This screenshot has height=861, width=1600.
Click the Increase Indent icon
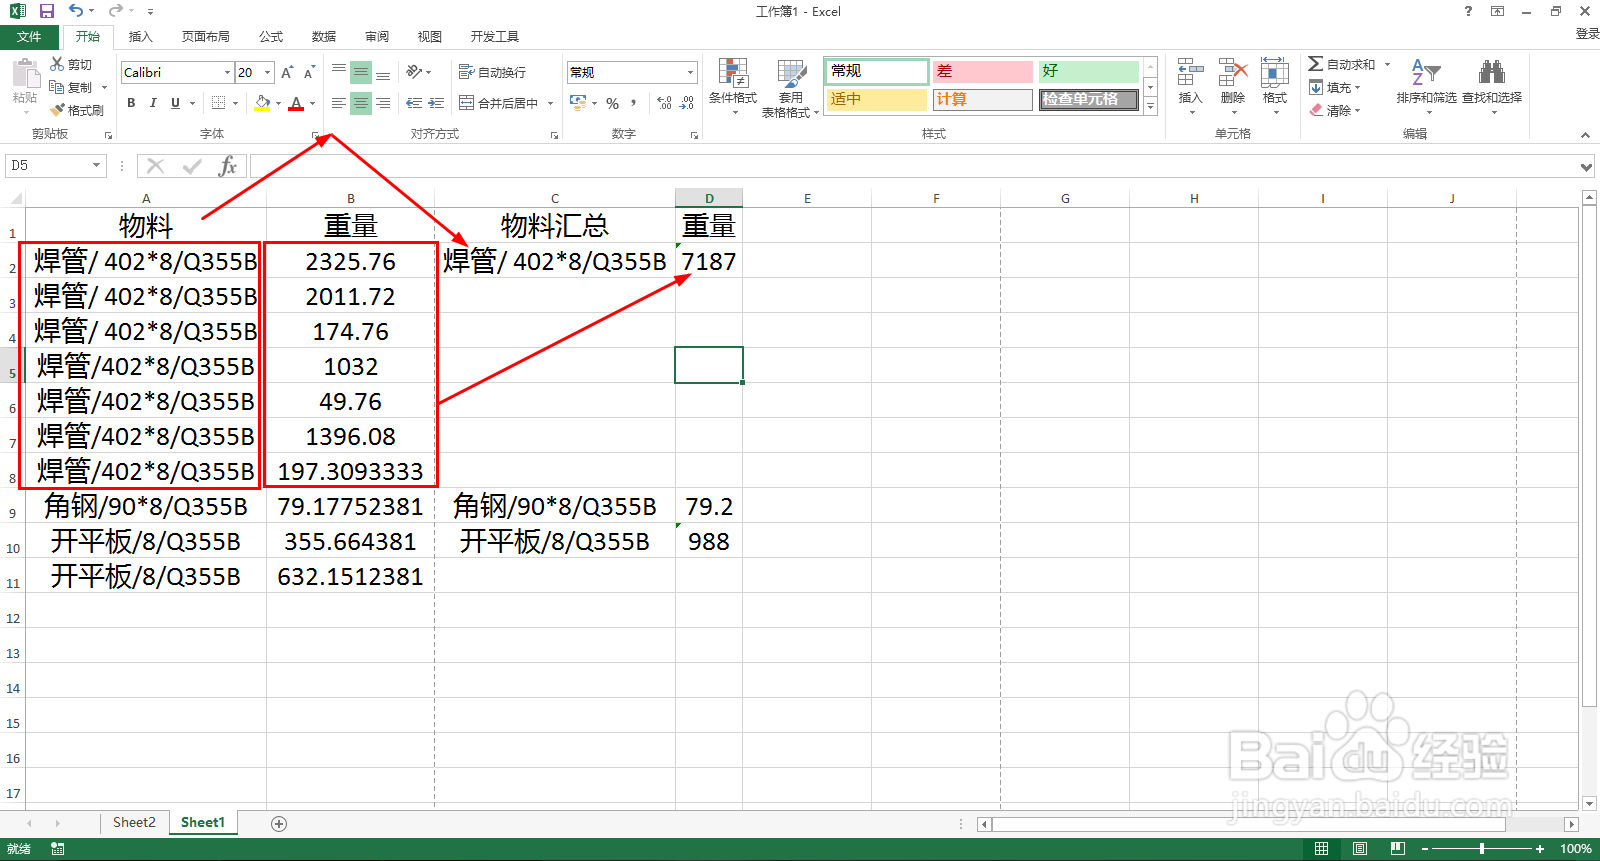pos(436,103)
